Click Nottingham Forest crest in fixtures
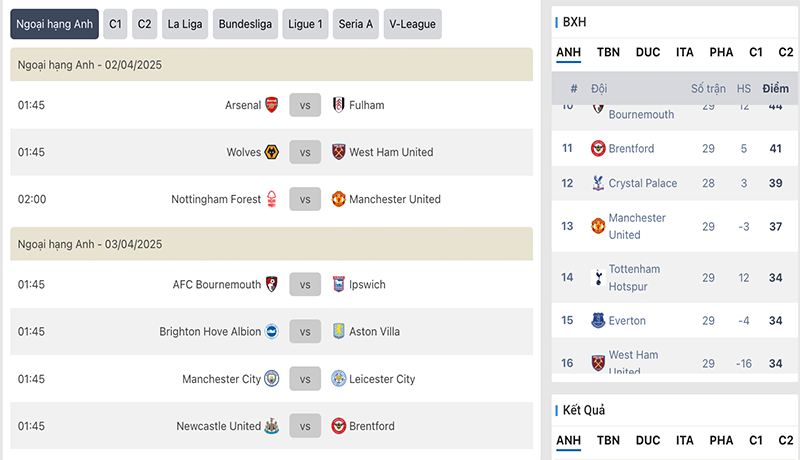 point(272,199)
